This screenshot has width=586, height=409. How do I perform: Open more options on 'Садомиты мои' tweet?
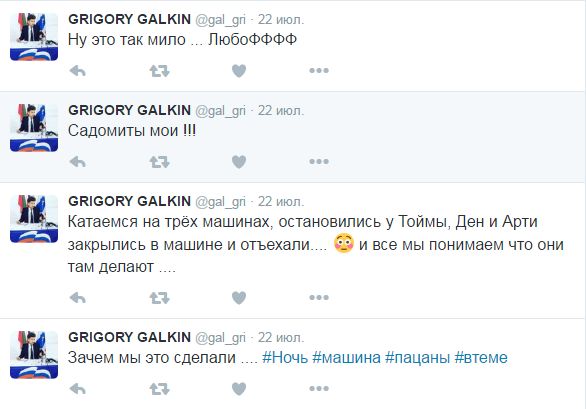pyautogui.click(x=319, y=162)
